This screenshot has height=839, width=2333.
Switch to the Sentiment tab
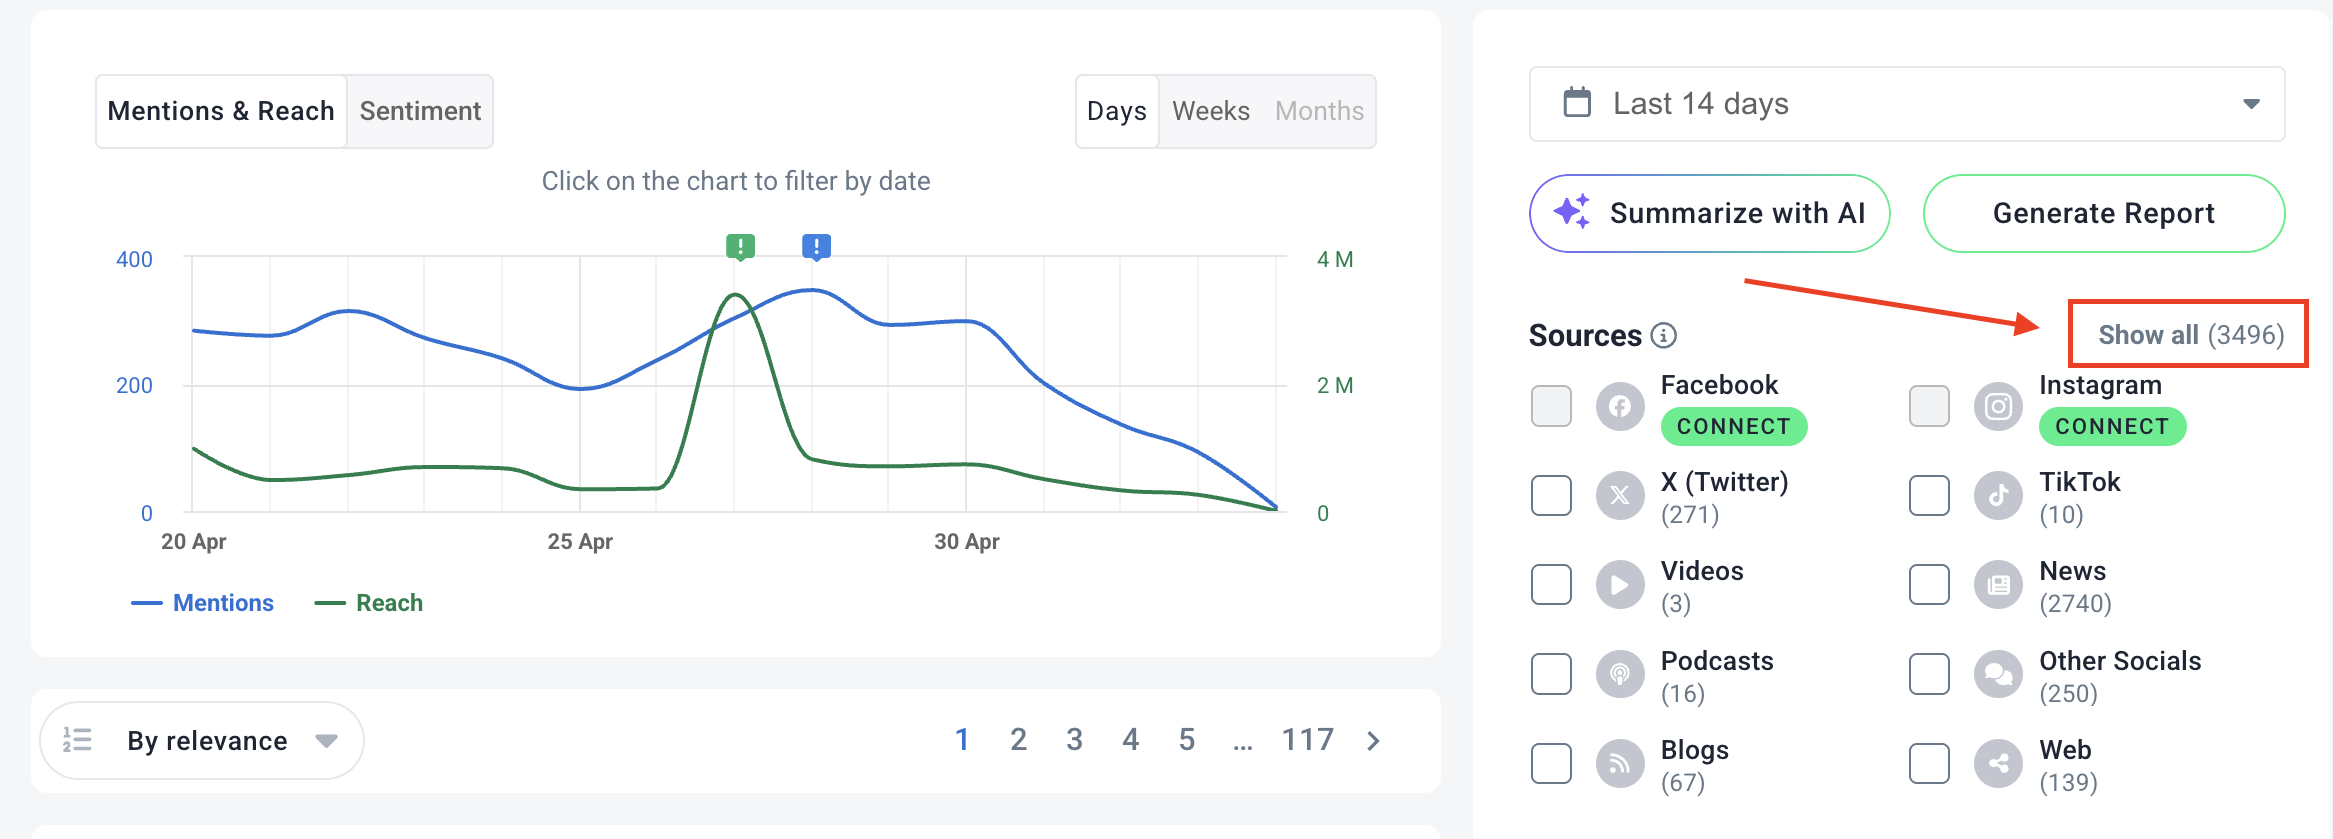click(420, 111)
